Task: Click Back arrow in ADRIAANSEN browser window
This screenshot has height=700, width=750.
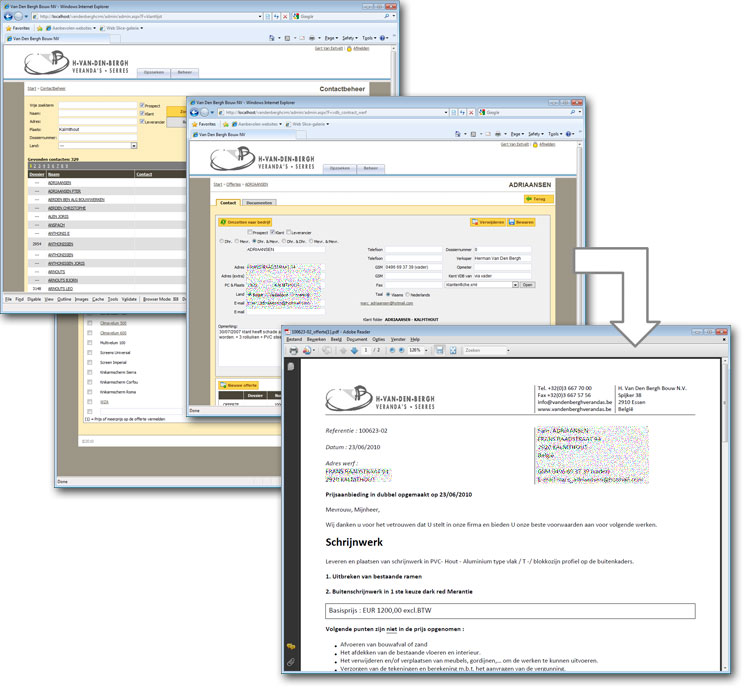Action: (194, 112)
